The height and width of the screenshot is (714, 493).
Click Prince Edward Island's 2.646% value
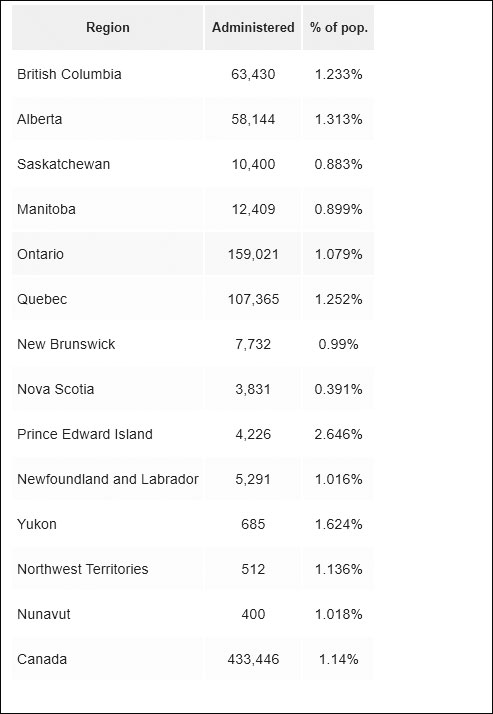point(338,434)
